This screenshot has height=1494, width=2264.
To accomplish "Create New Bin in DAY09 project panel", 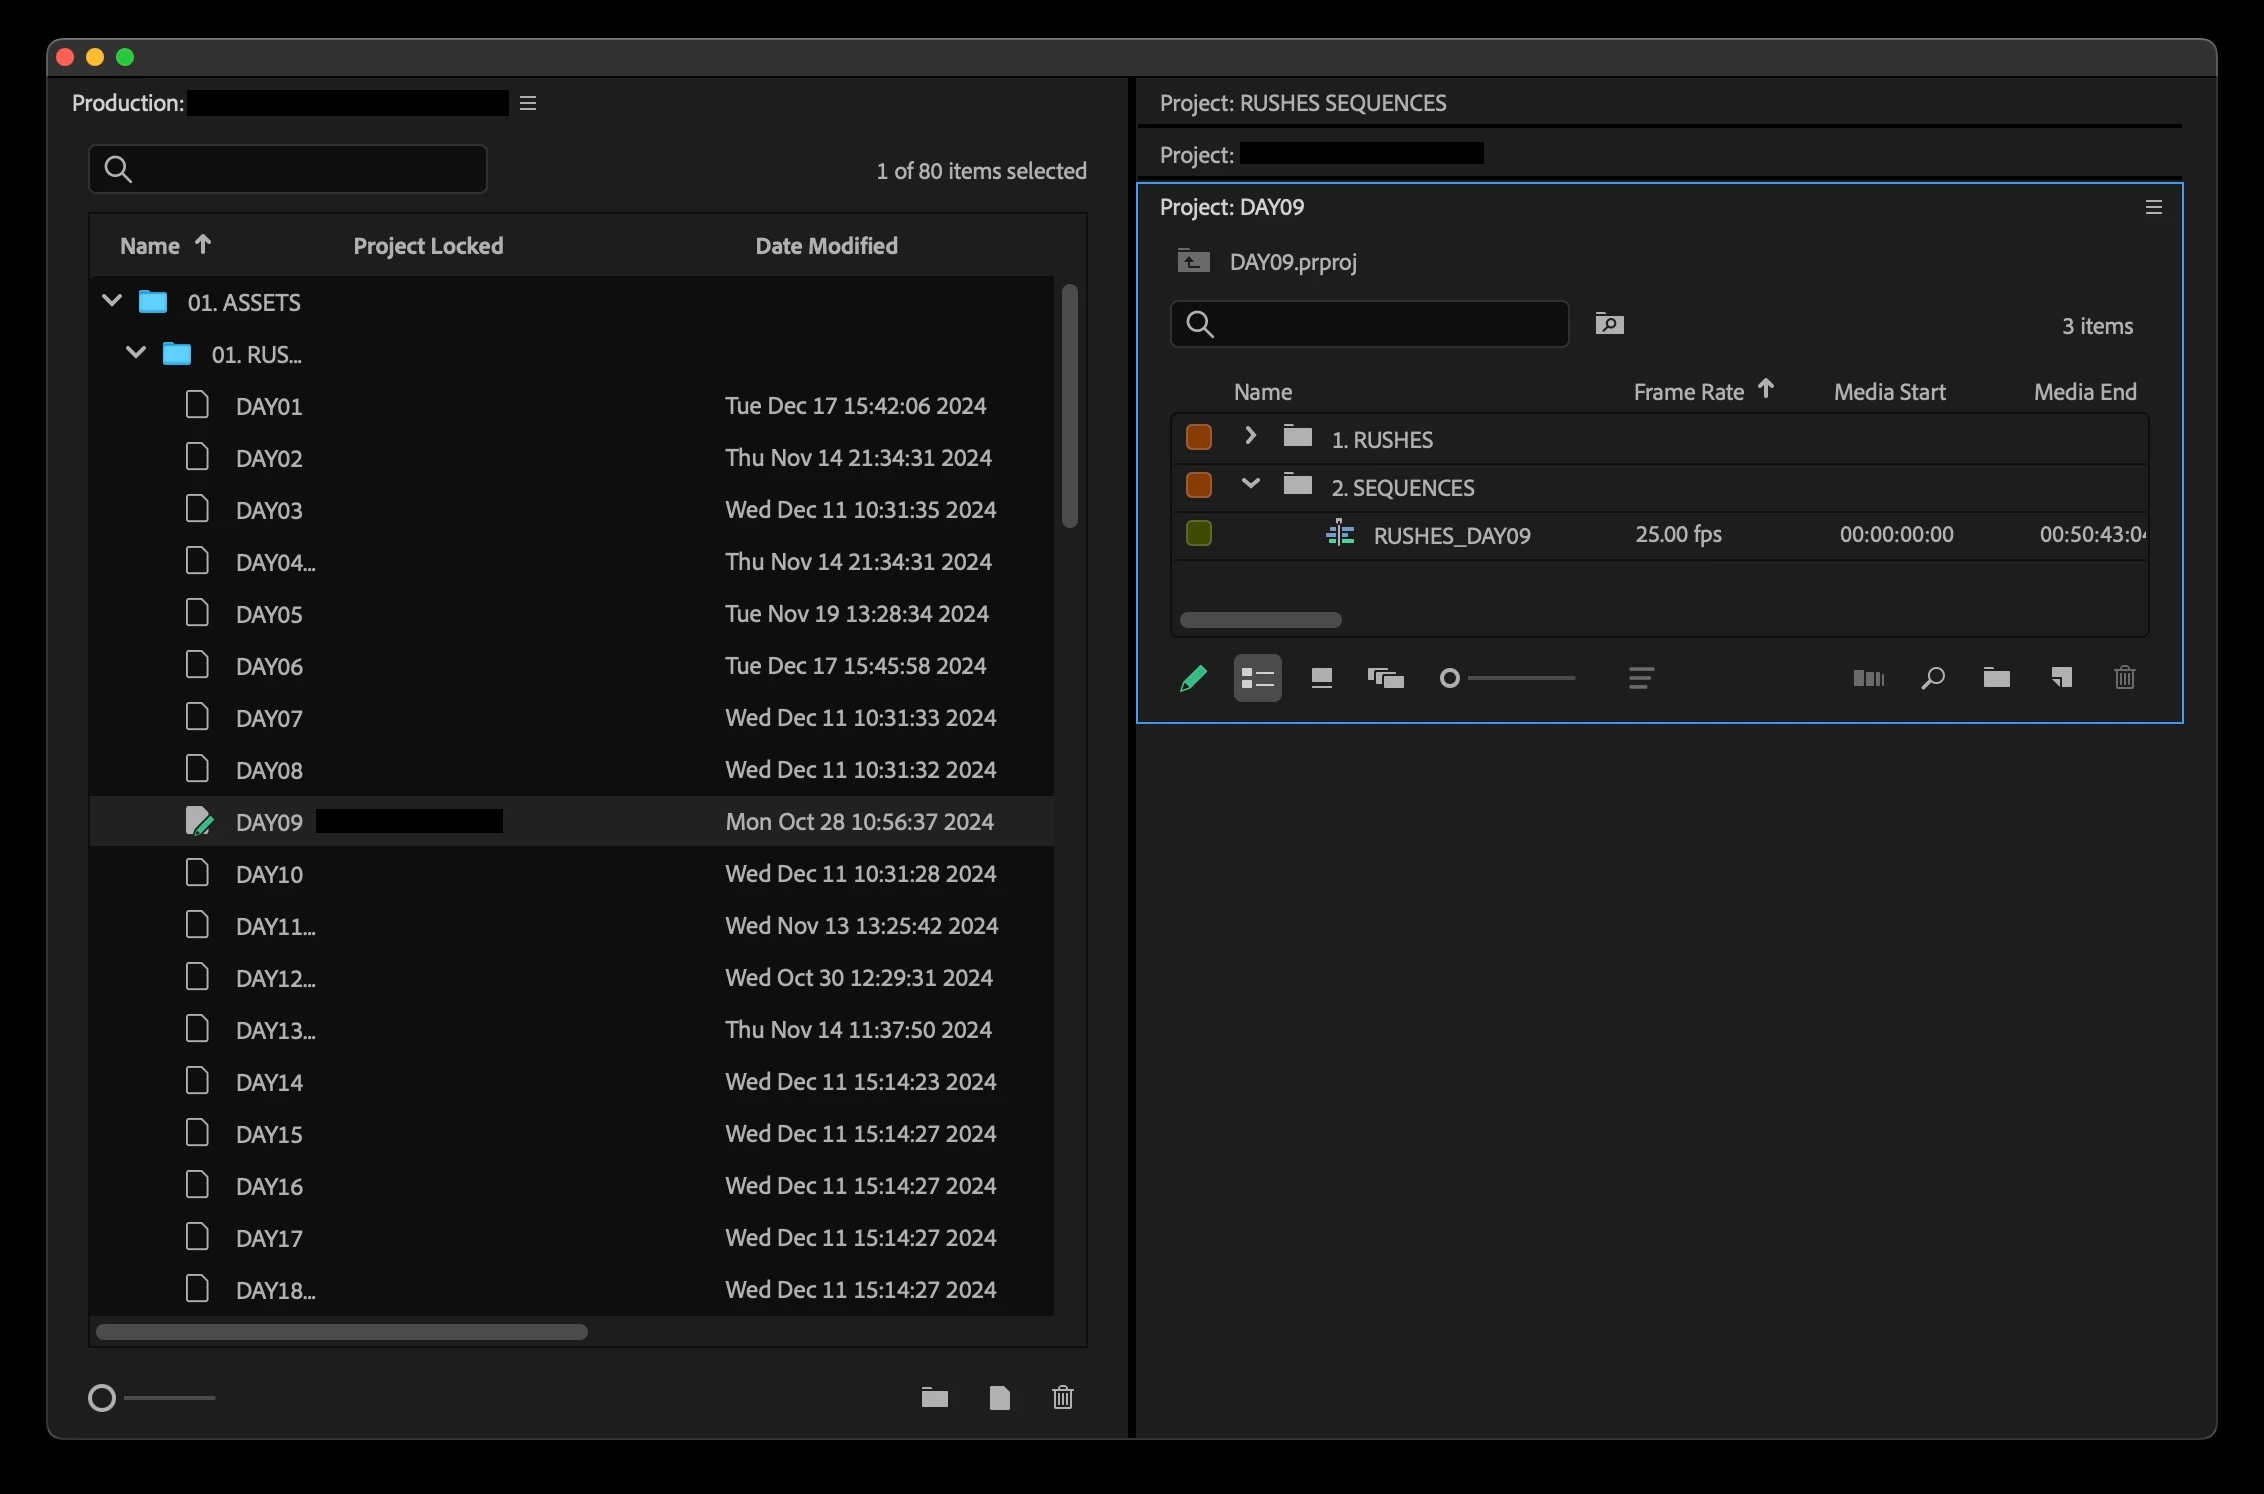I will point(1996,679).
